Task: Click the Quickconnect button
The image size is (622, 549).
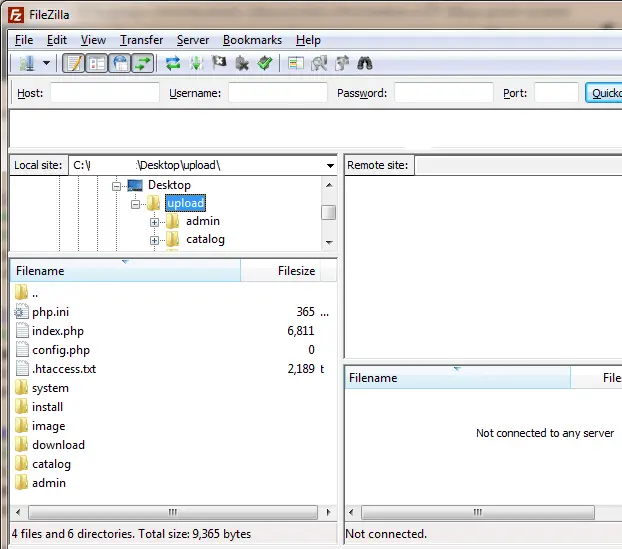Action: click(604, 92)
